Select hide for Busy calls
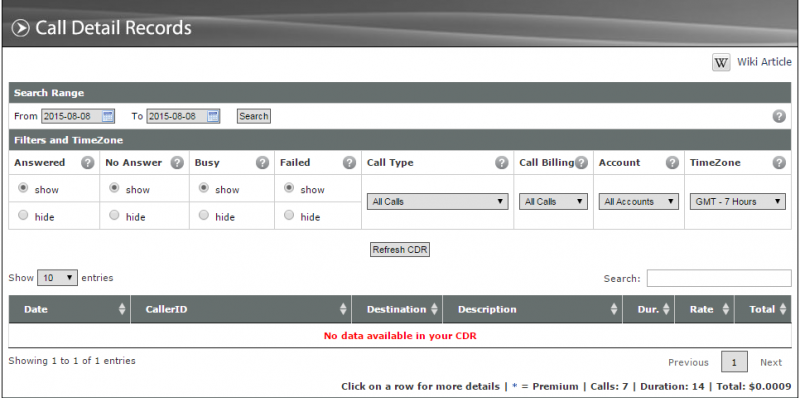800x398 pixels. tap(204, 216)
